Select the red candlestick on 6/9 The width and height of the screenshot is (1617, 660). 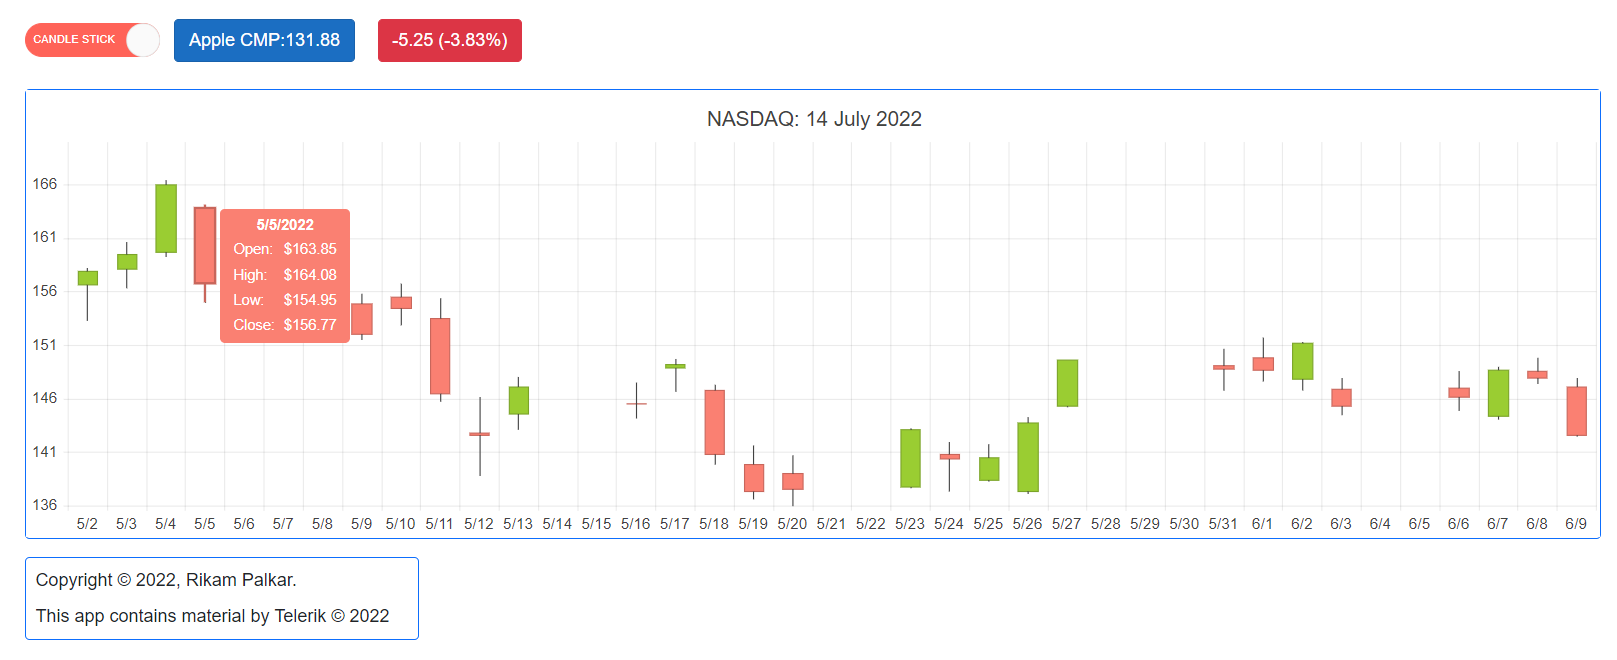(1576, 411)
